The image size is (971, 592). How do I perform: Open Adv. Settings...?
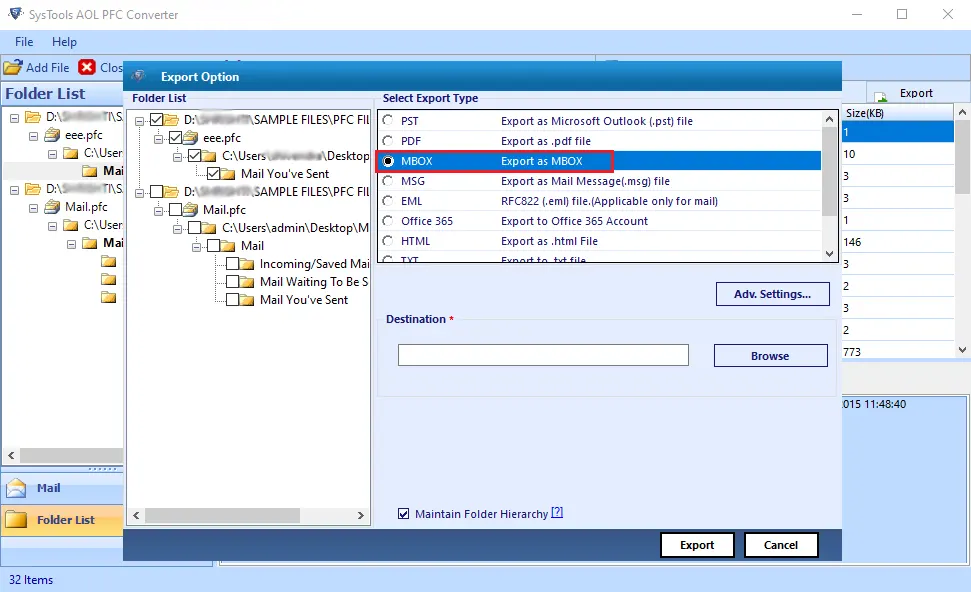[x=772, y=294]
